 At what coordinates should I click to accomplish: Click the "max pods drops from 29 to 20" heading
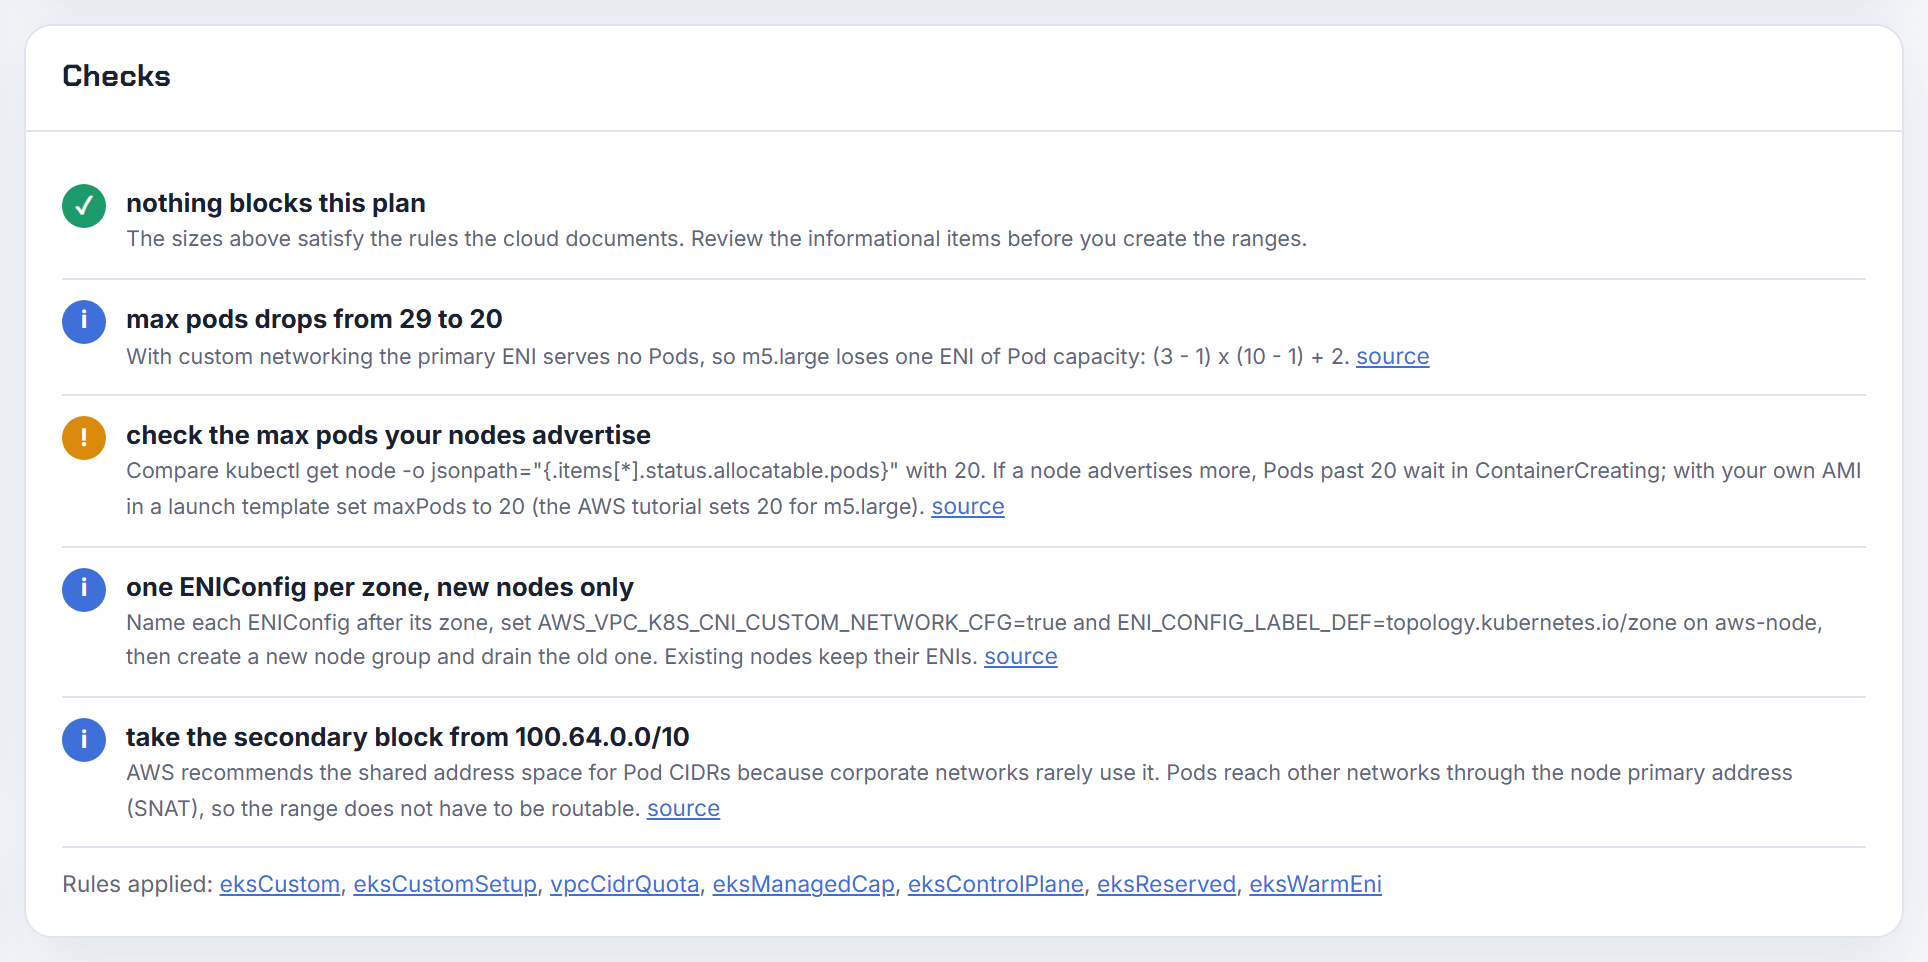click(x=314, y=319)
